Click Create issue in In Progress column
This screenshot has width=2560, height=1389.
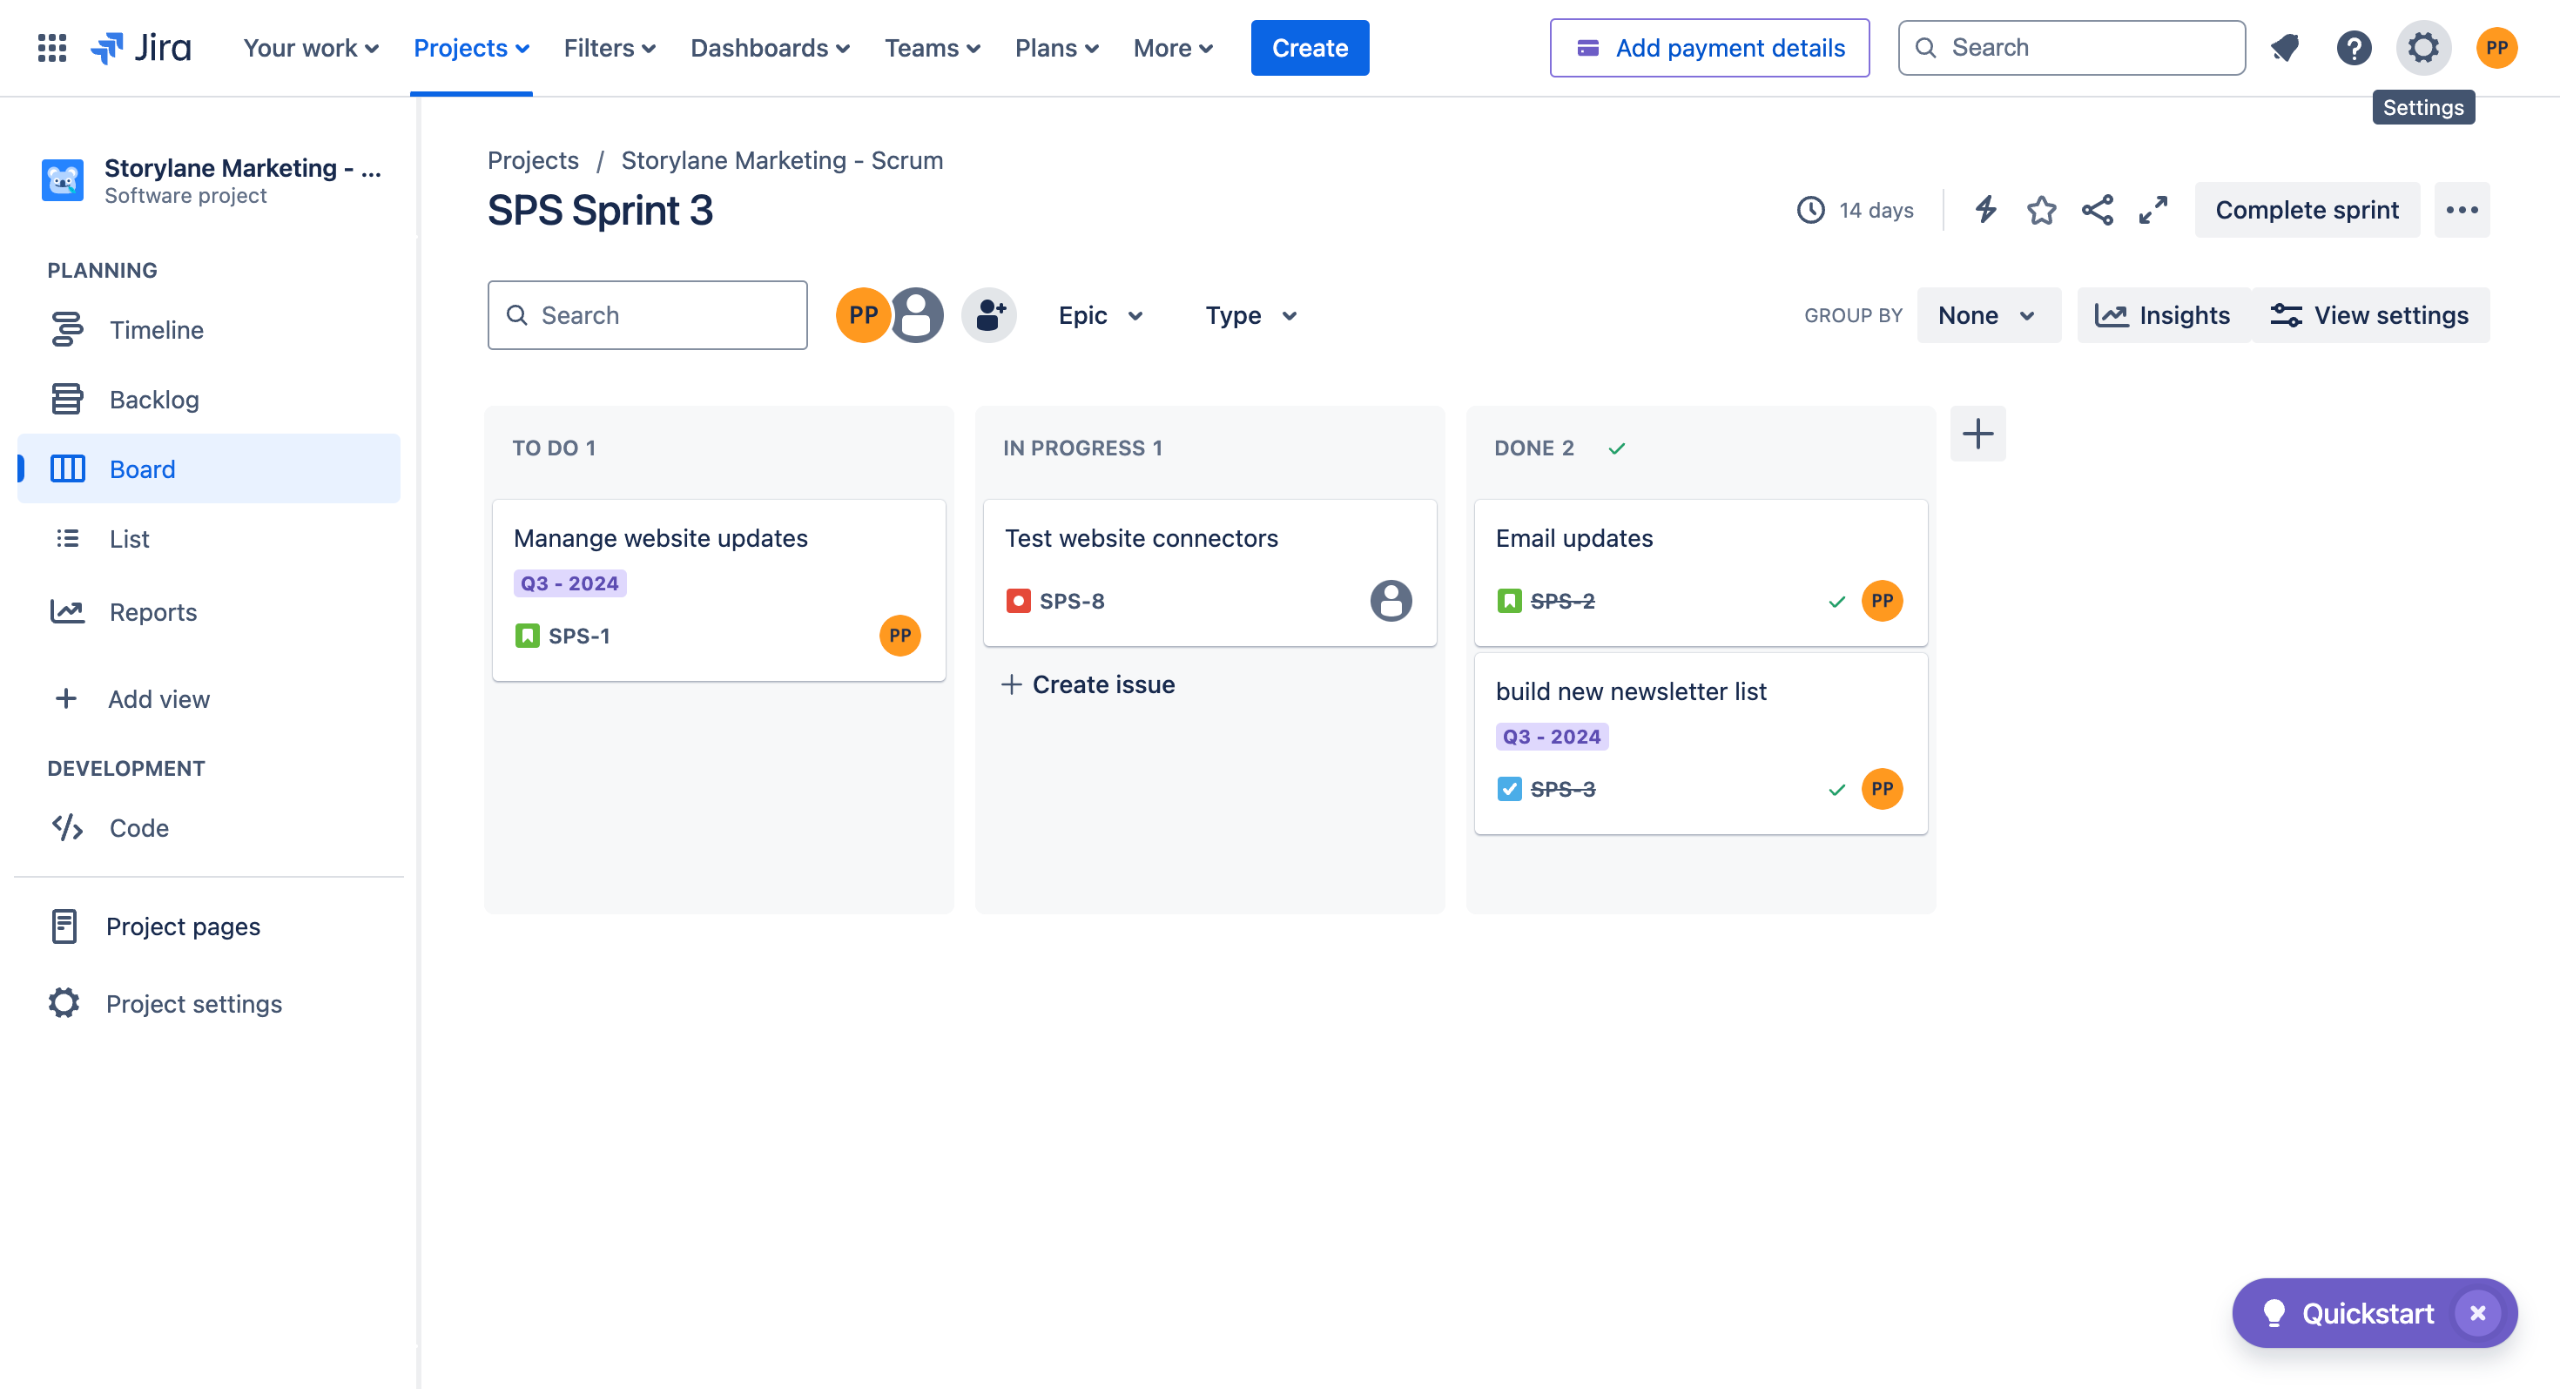pyautogui.click(x=1089, y=684)
